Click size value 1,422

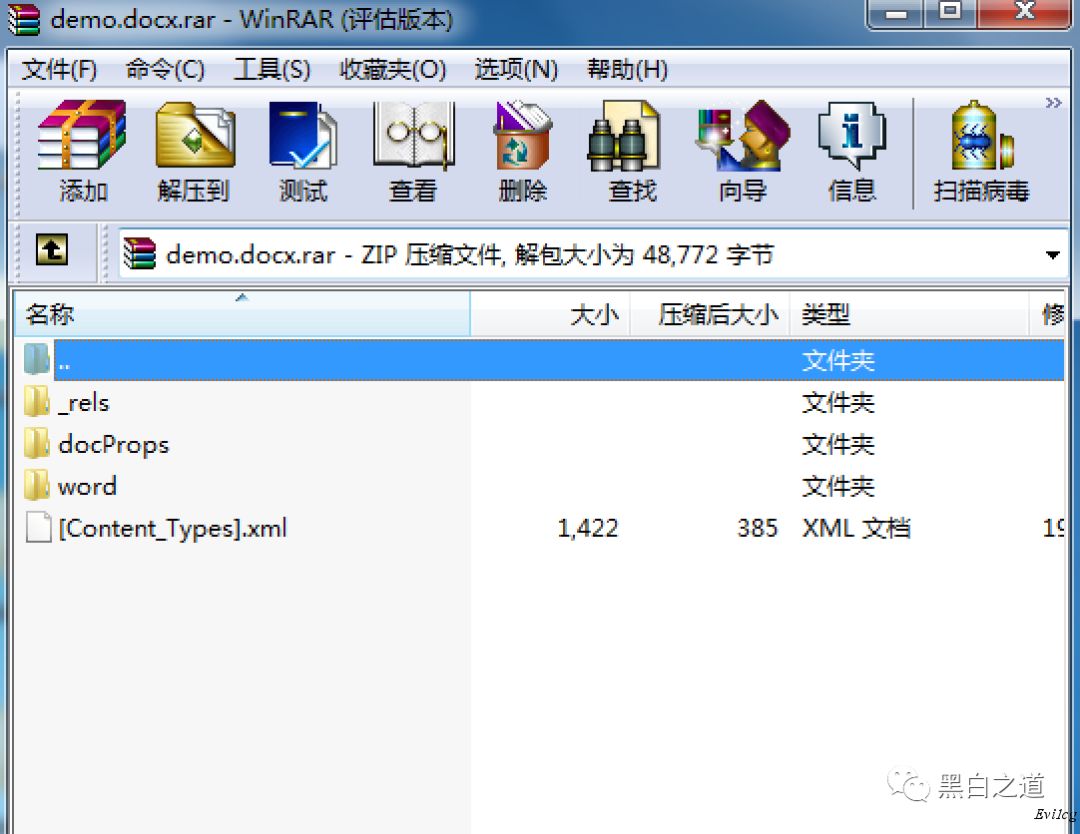(x=588, y=528)
